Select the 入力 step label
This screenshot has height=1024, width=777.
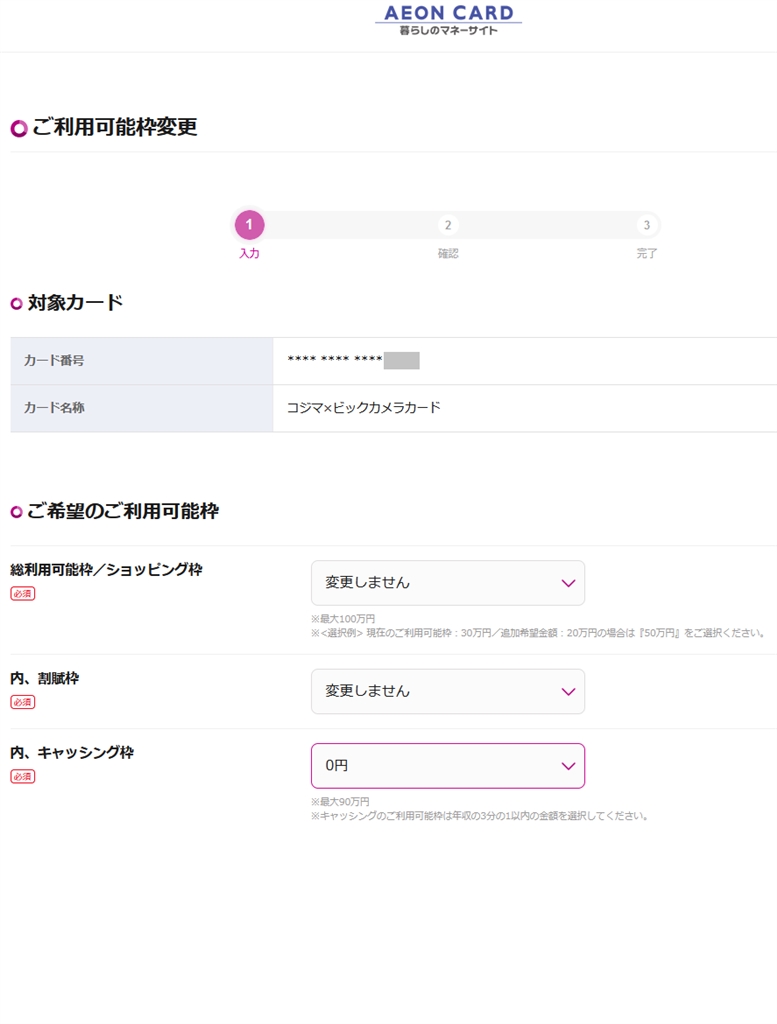click(249, 254)
